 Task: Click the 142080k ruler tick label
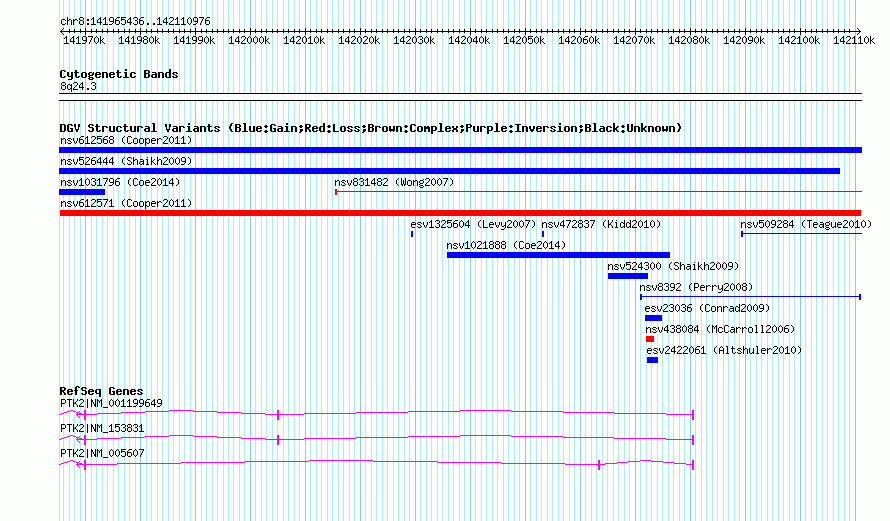click(689, 41)
